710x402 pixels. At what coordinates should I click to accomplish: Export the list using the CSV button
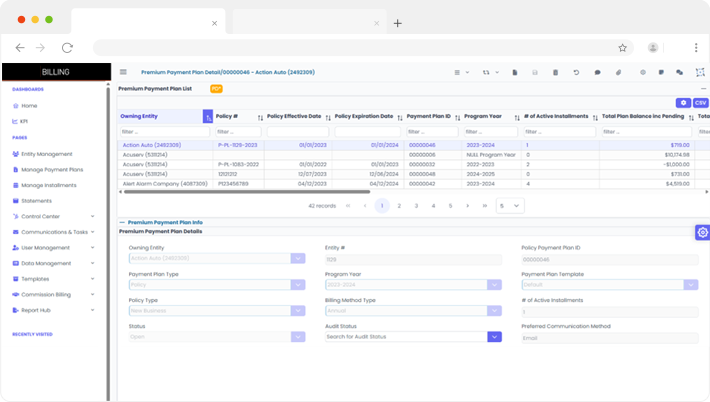(x=700, y=102)
